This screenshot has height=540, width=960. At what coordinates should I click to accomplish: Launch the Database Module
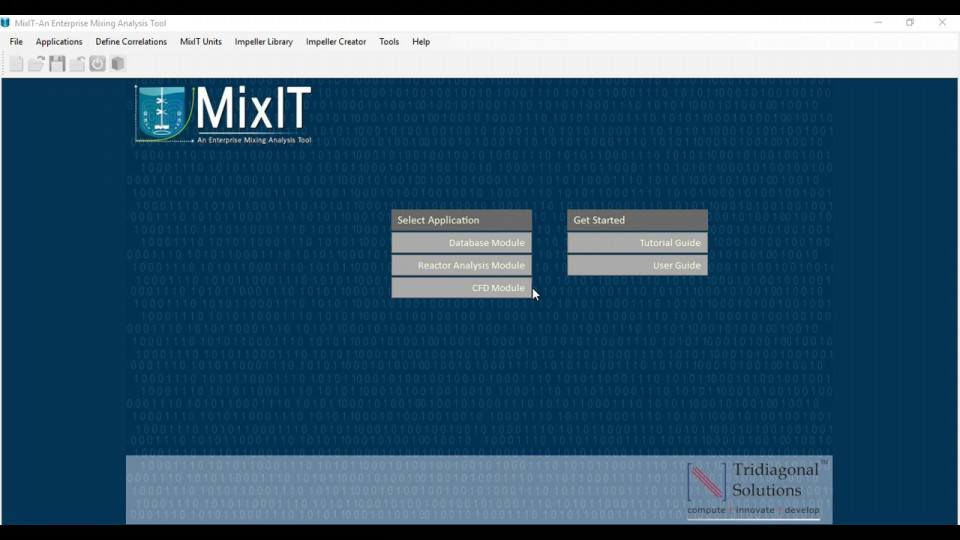(x=462, y=243)
